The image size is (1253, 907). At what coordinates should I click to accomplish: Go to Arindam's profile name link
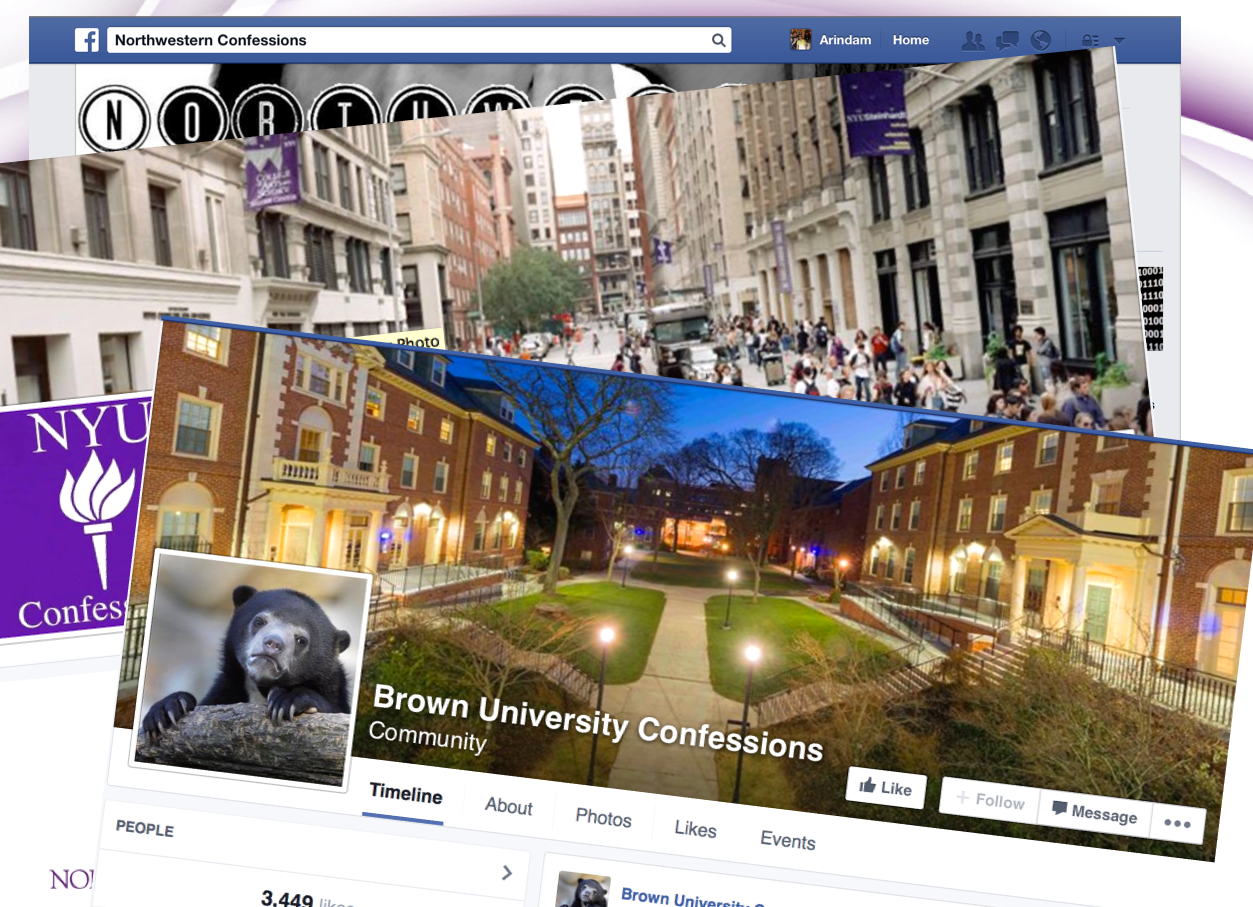(845, 40)
